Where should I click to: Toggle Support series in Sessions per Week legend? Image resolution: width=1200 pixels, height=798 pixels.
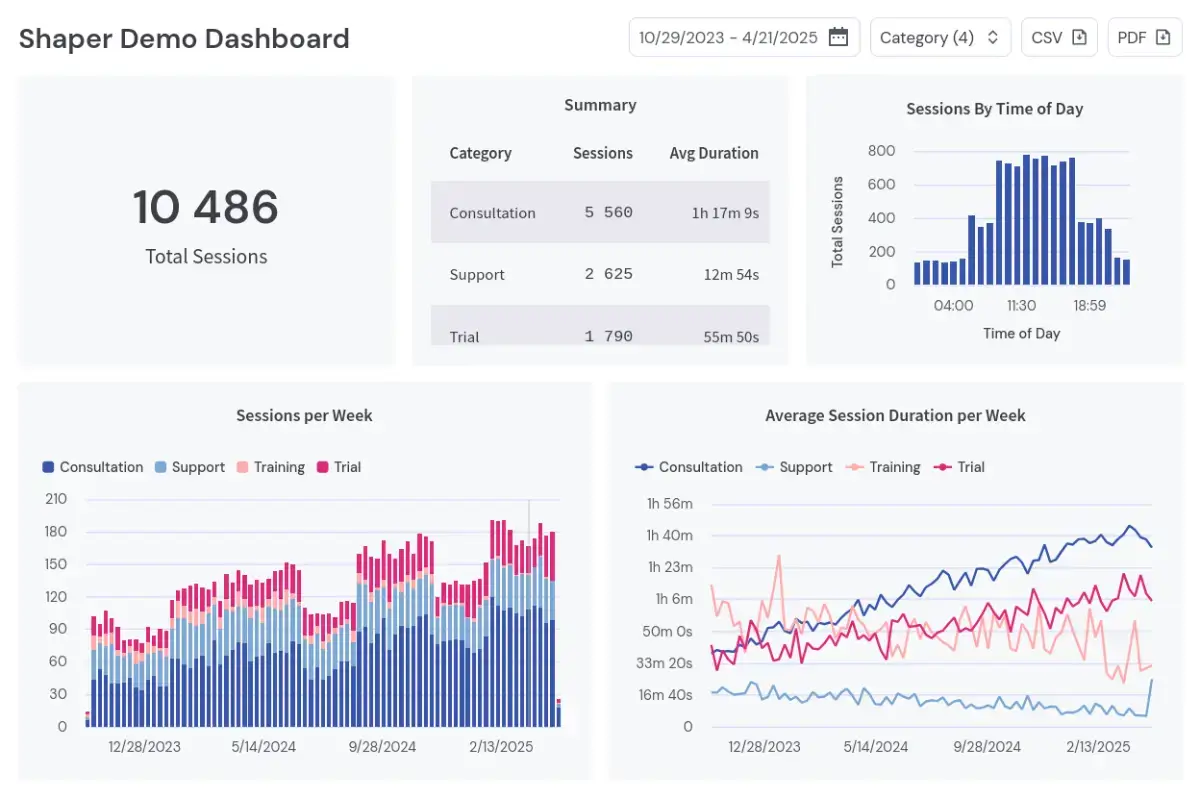coord(189,467)
